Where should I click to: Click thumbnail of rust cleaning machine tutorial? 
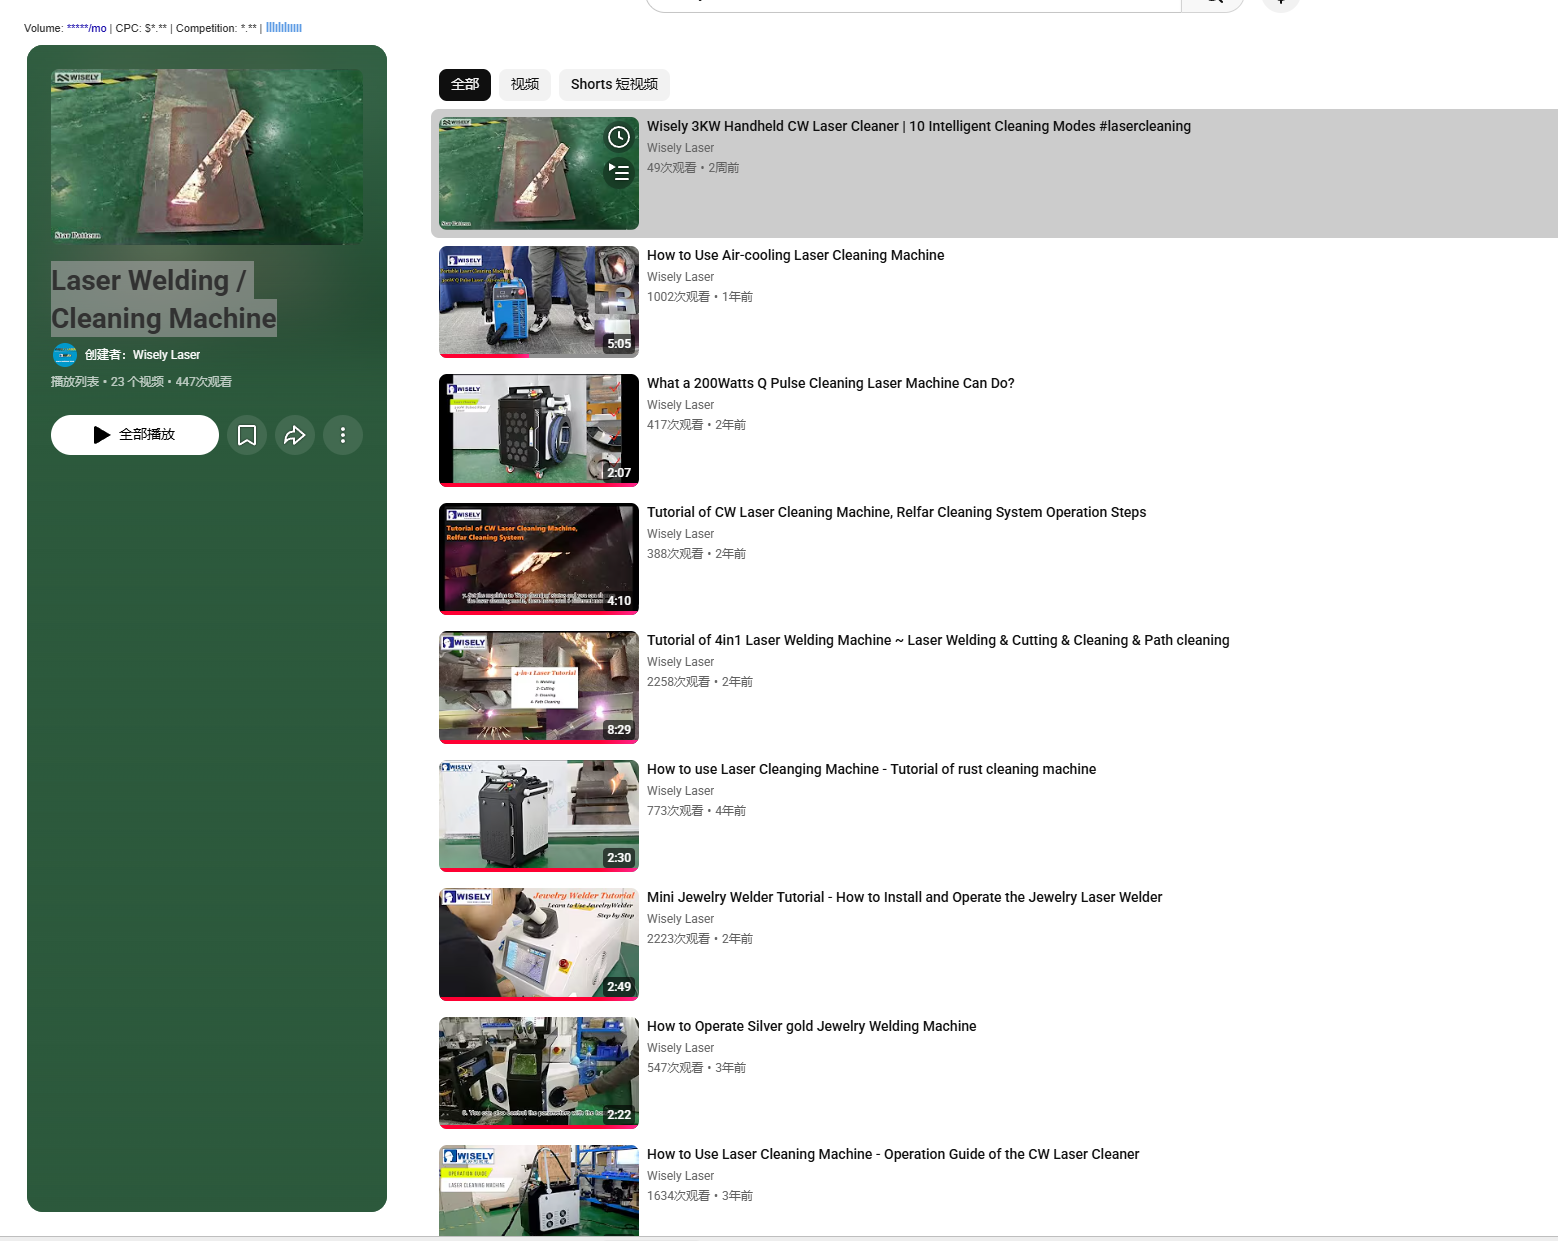[539, 816]
